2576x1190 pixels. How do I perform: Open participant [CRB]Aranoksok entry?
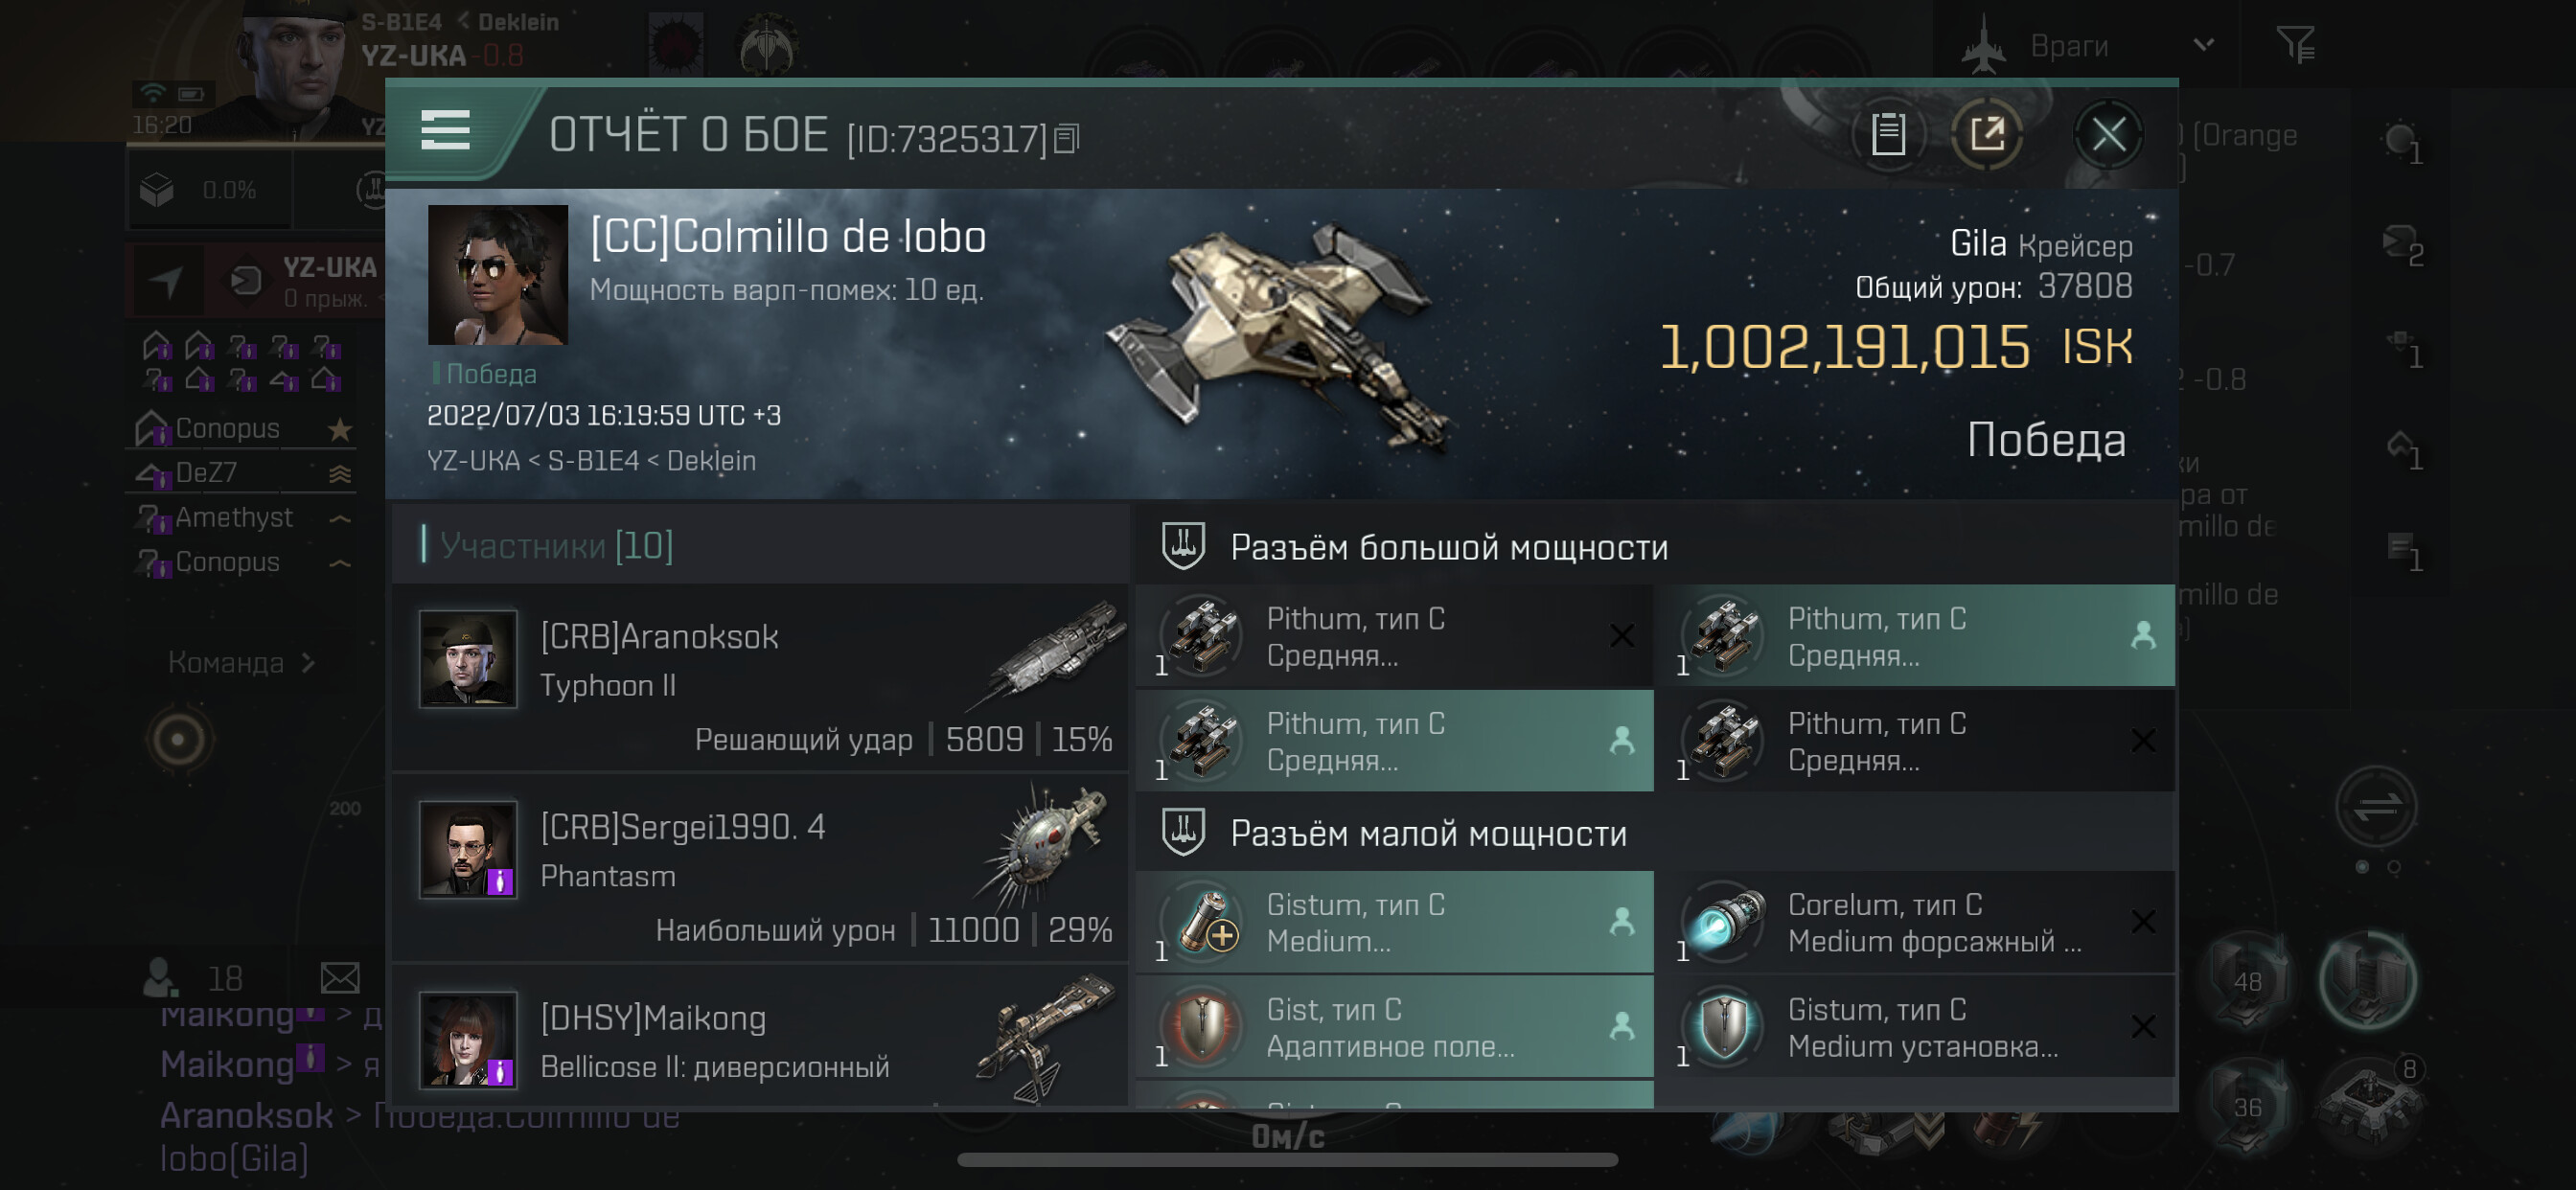point(760,677)
